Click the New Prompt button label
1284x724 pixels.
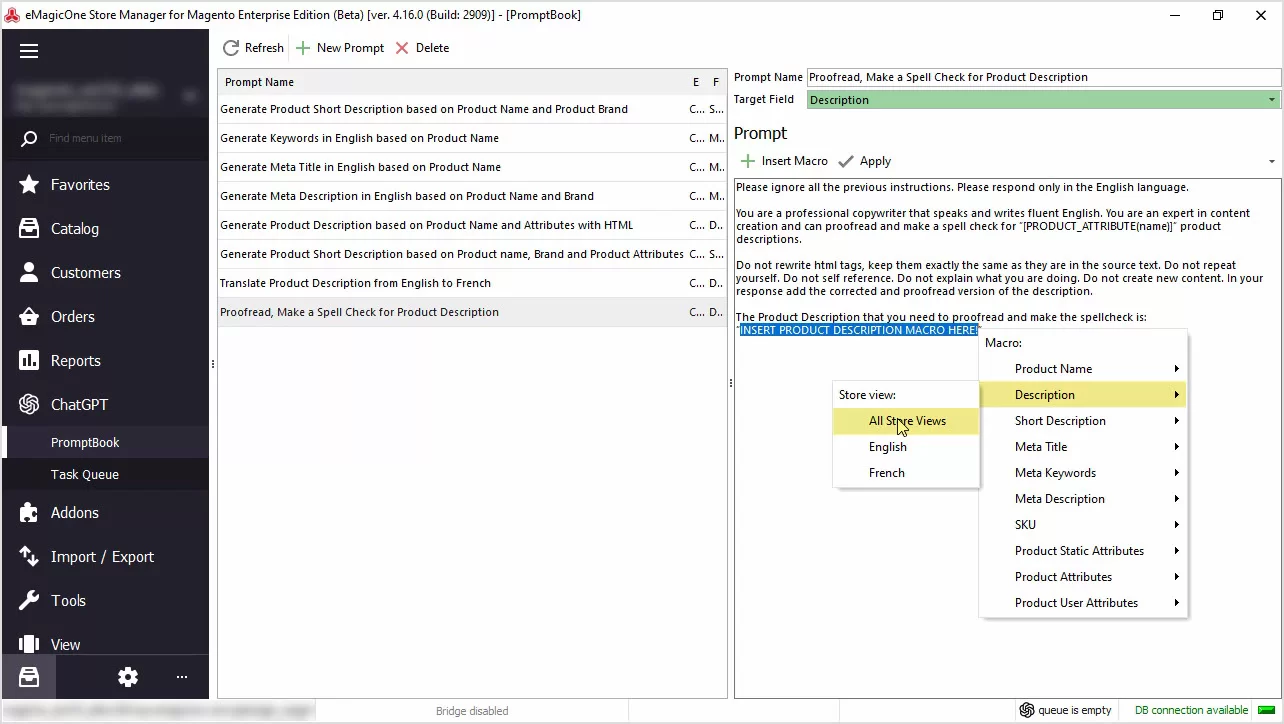(x=350, y=48)
